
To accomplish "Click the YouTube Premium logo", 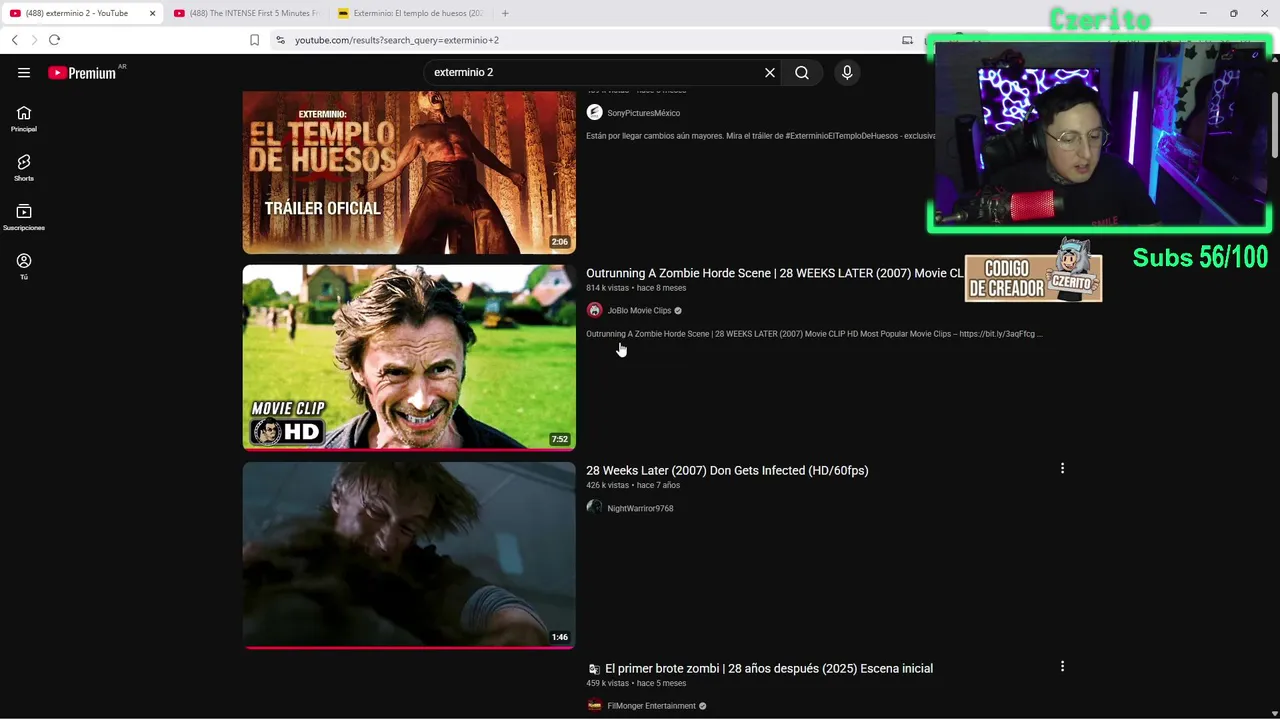I will click(x=82, y=72).
